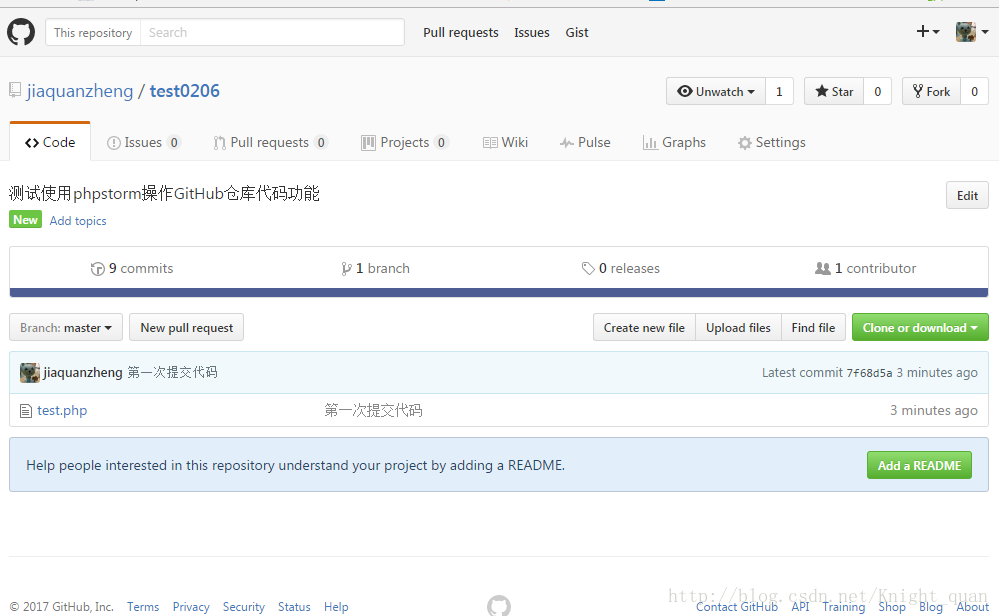Click the commits history clock icon
This screenshot has height=616, width=999.
click(x=97, y=269)
